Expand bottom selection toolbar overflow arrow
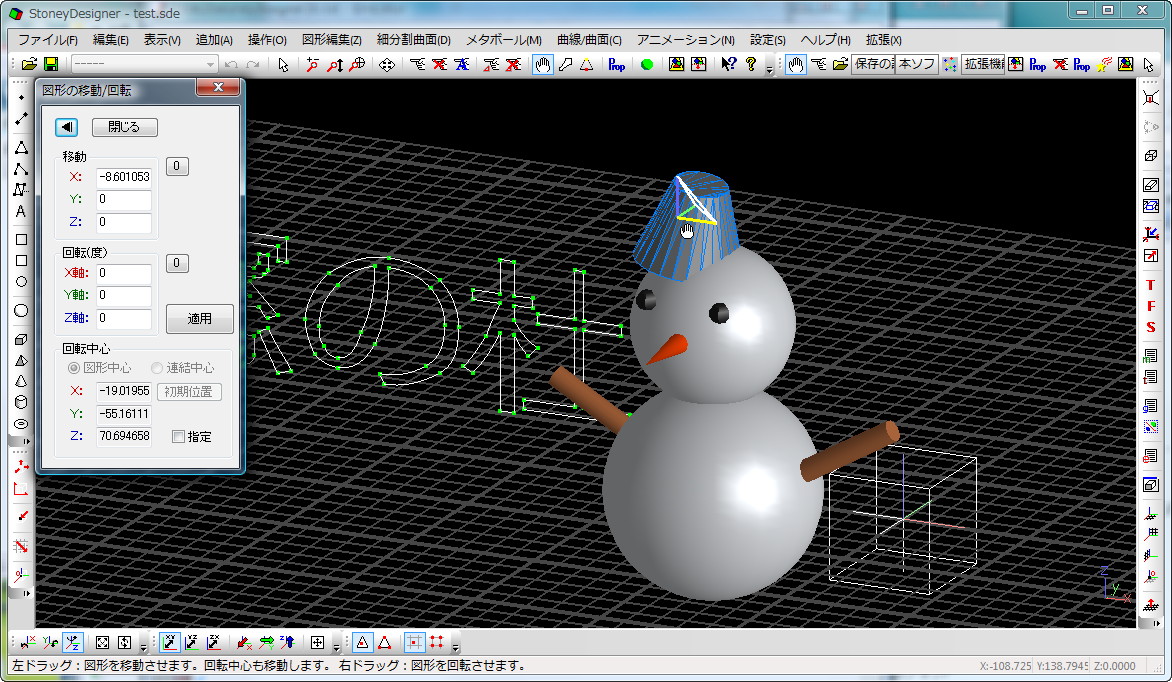This screenshot has height=682, width=1172. [455, 646]
